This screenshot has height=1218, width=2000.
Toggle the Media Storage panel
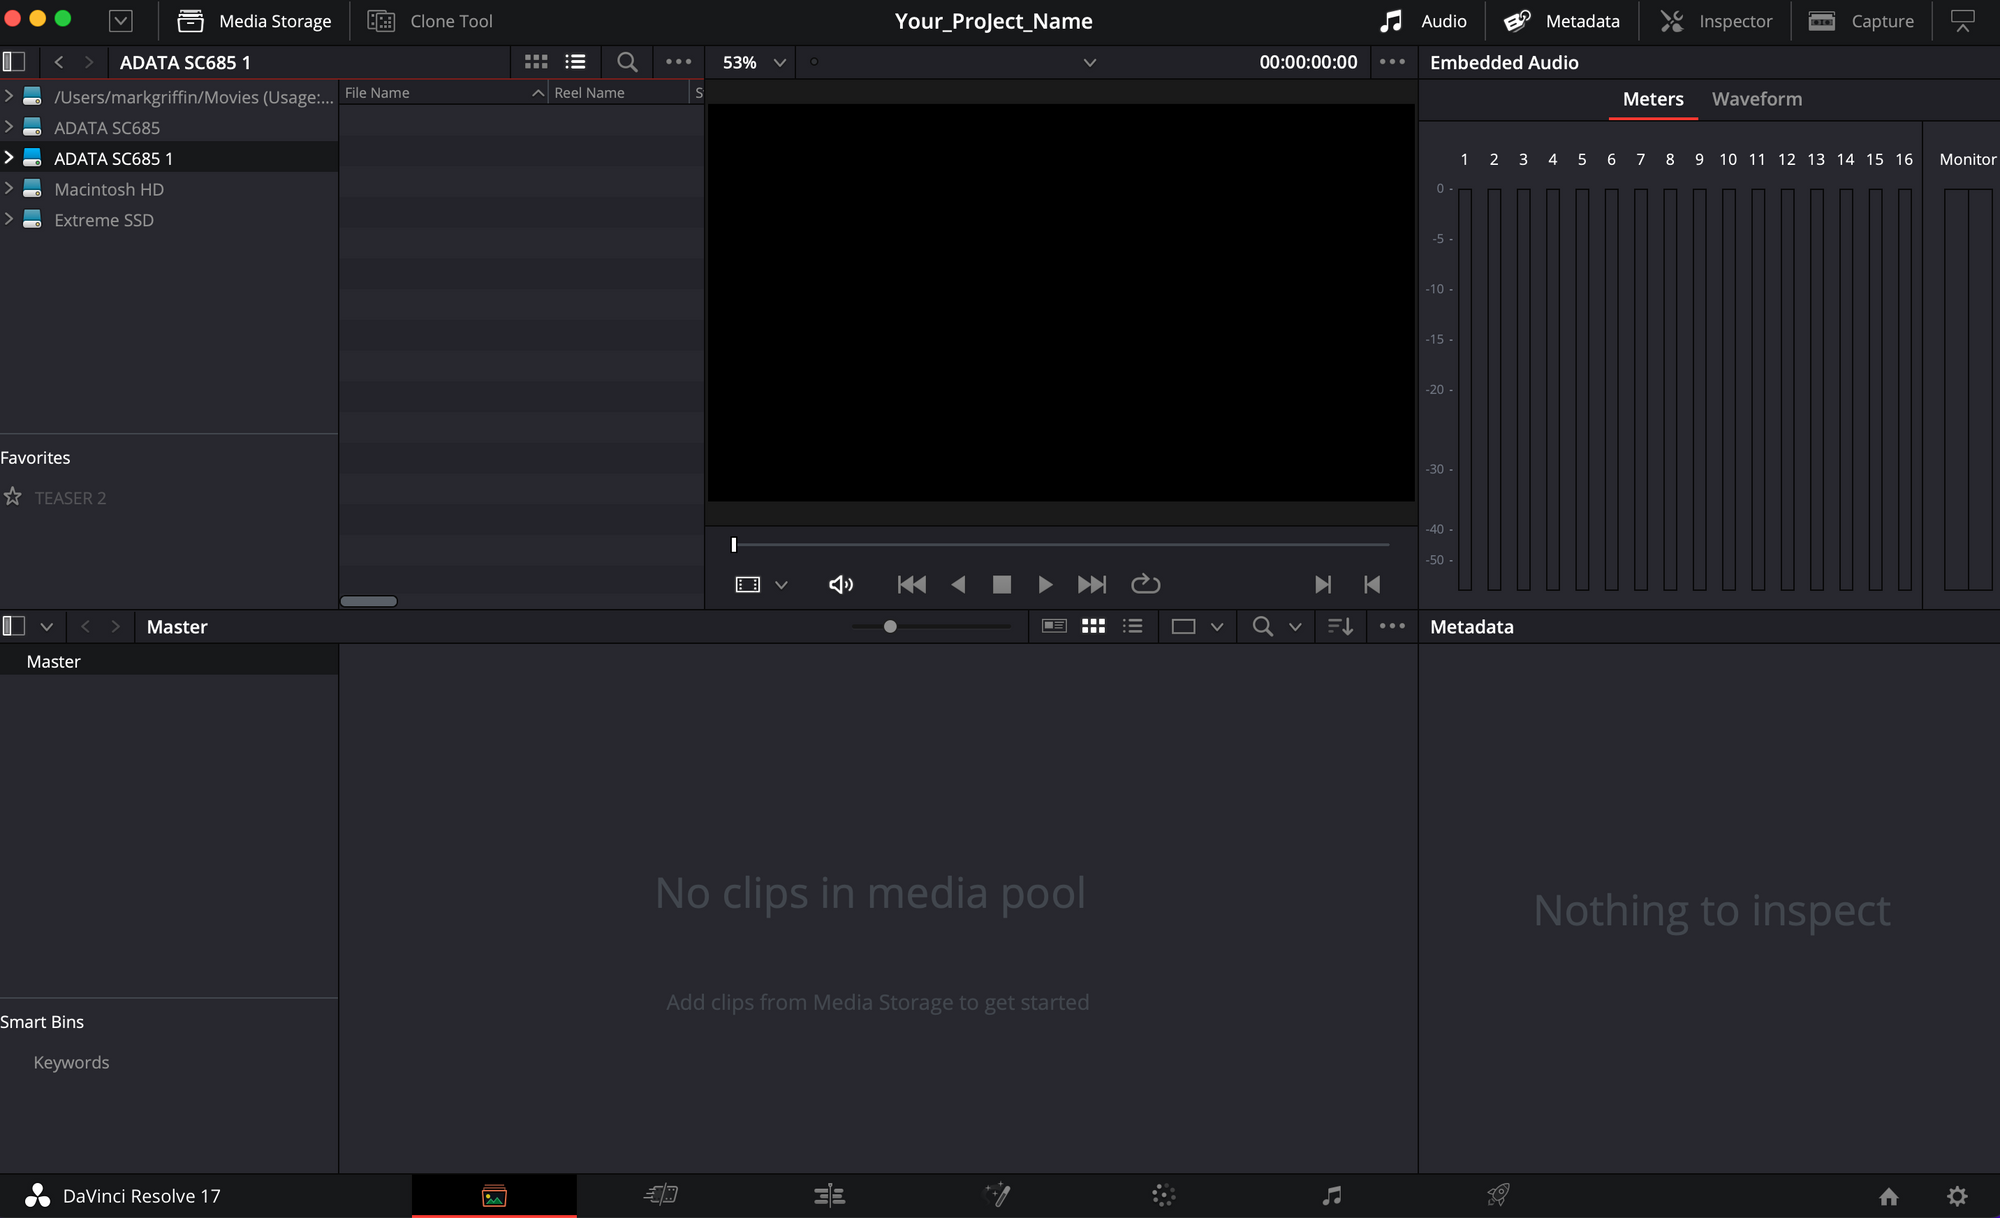[x=254, y=21]
